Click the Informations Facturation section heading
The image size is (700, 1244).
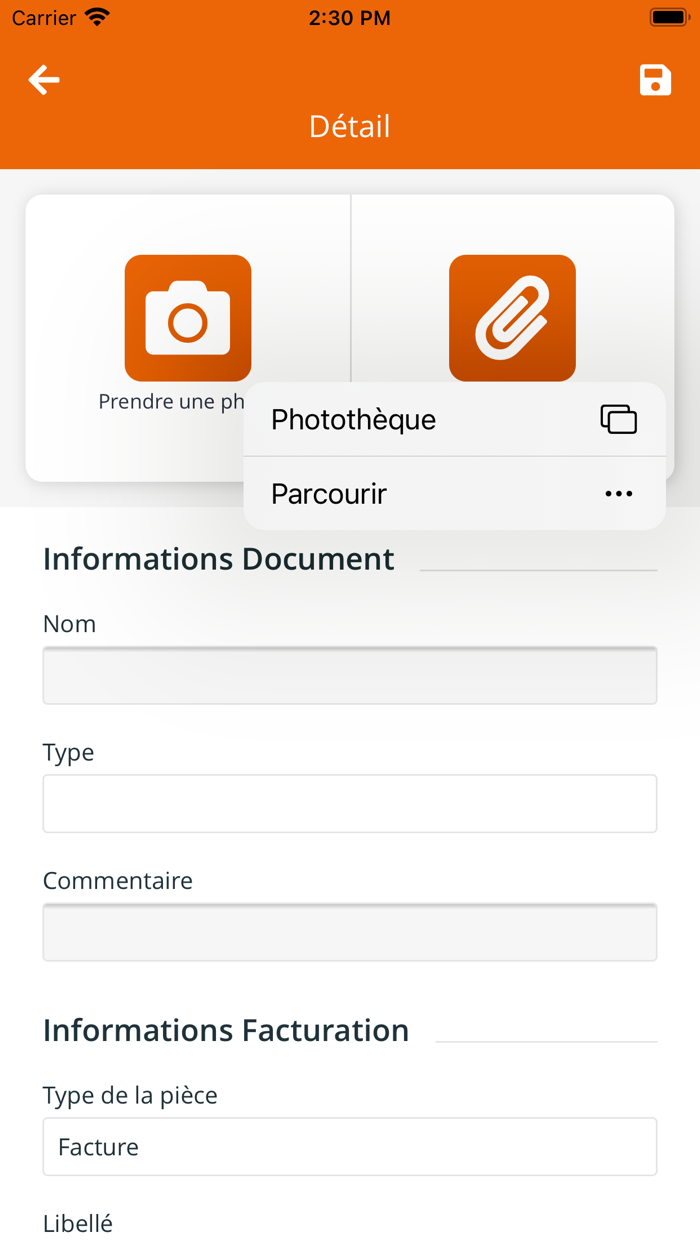coord(226,1031)
